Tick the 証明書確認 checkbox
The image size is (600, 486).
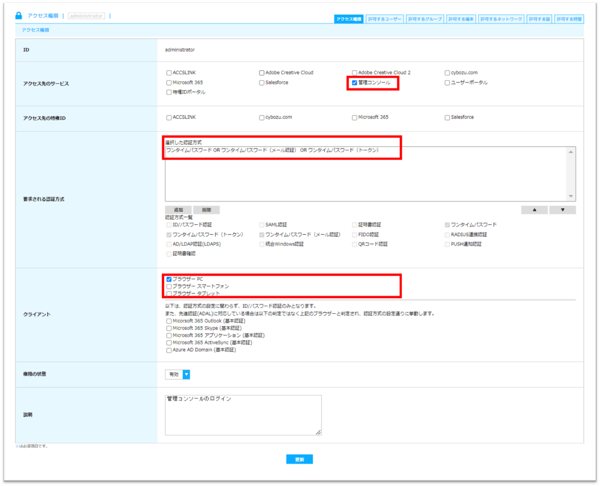(x=169, y=254)
